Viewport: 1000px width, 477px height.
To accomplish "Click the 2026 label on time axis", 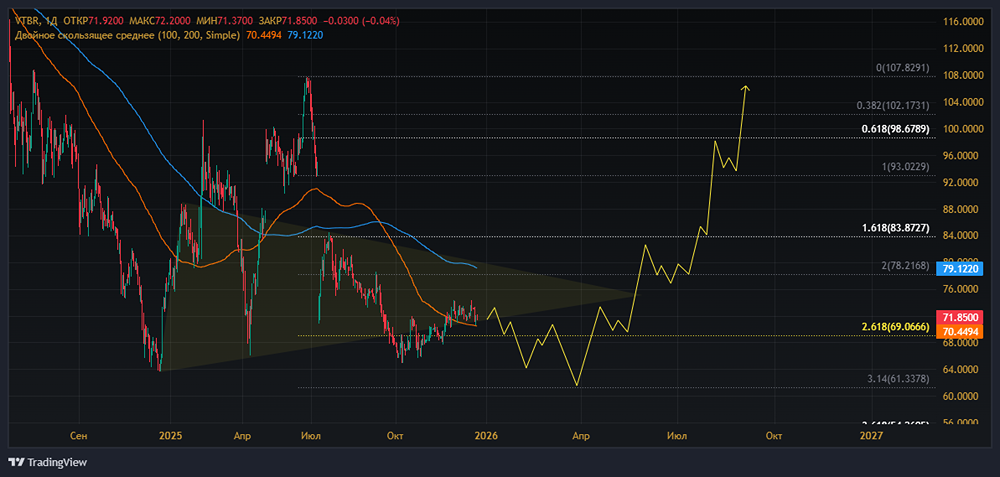I will pyautogui.click(x=486, y=436).
